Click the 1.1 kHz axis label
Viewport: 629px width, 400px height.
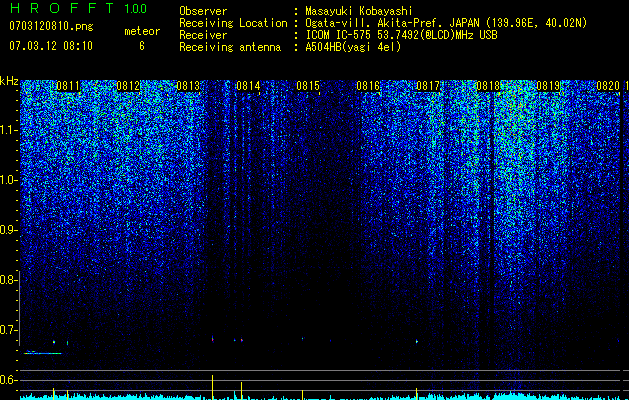(9, 130)
